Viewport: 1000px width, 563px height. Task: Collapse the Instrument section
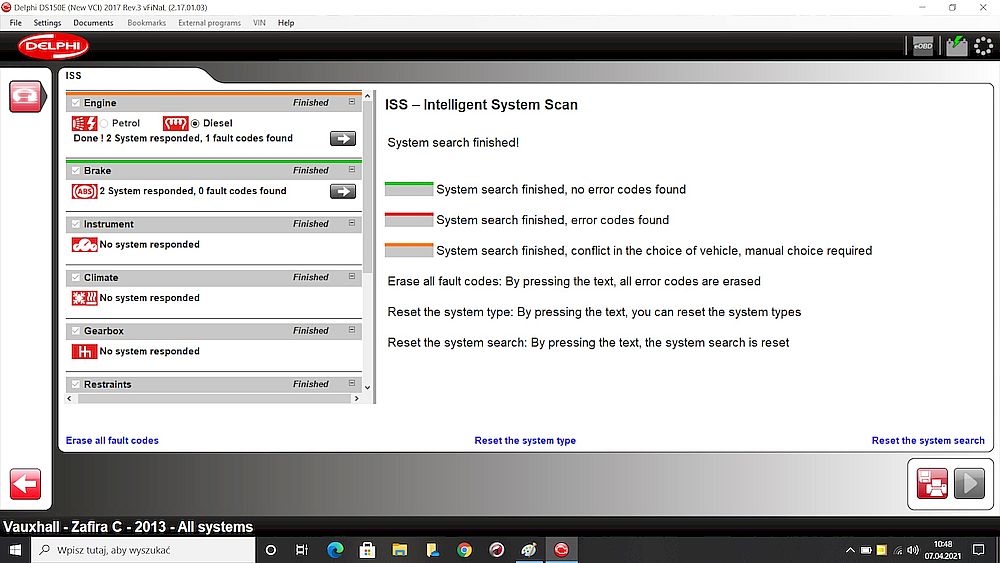tap(352, 223)
